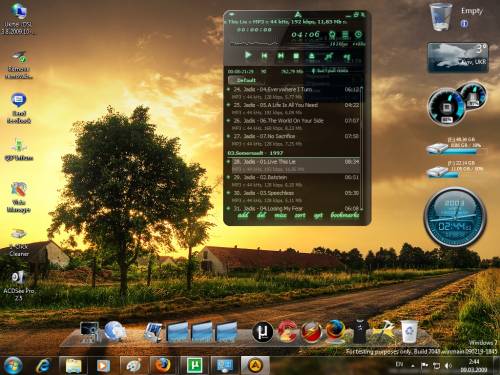Stop playback in the AIMP player
500x375 pixels.
pyautogui.click(x=296, y=56)
